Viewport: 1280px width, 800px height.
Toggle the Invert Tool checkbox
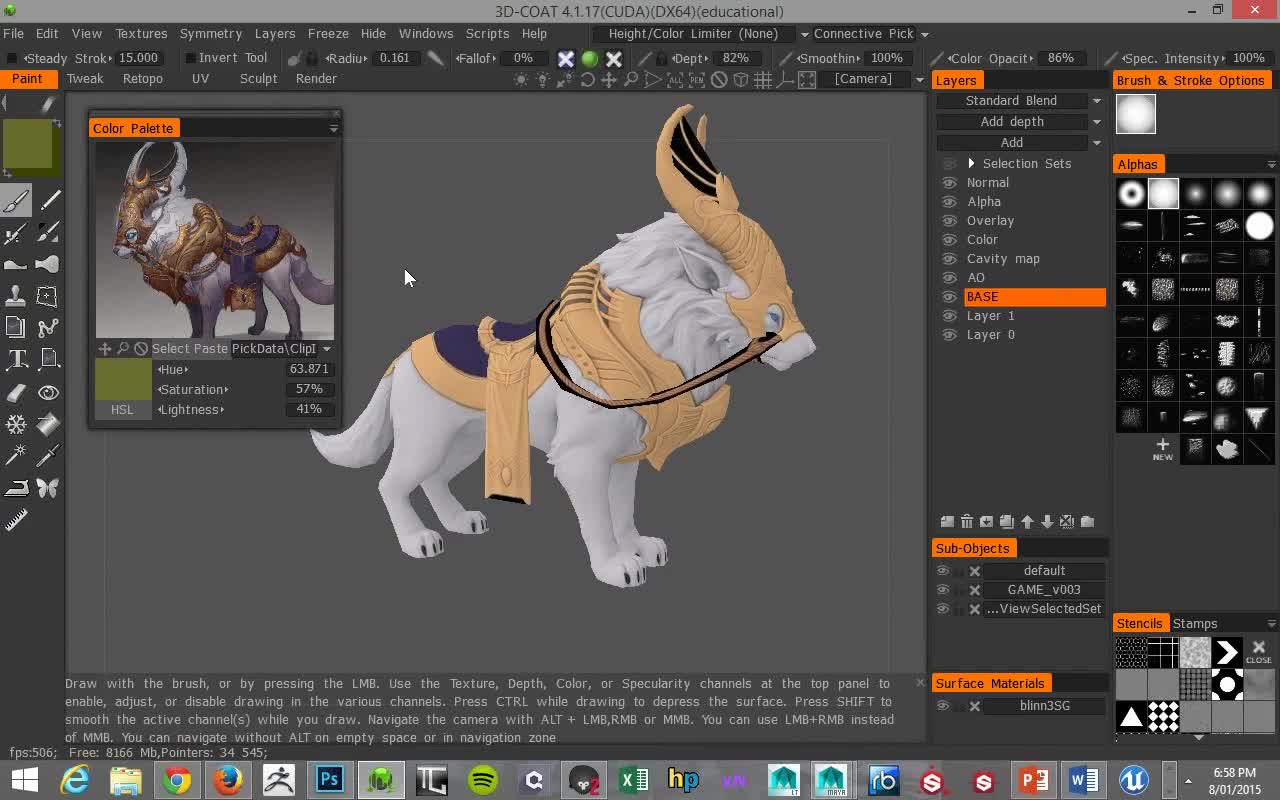pos(190,58)
